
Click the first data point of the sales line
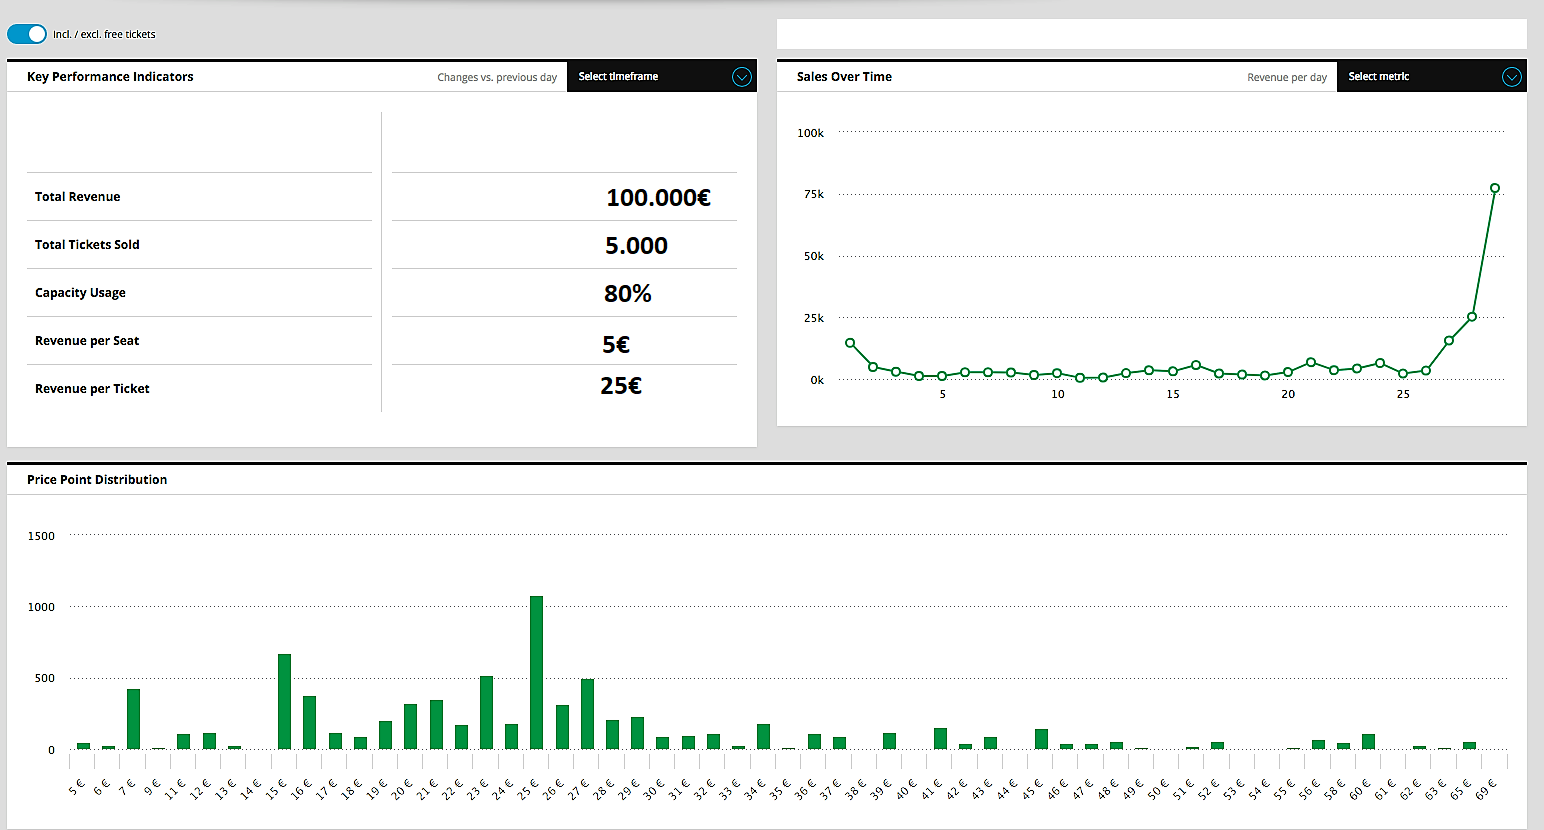click(850, 343)
